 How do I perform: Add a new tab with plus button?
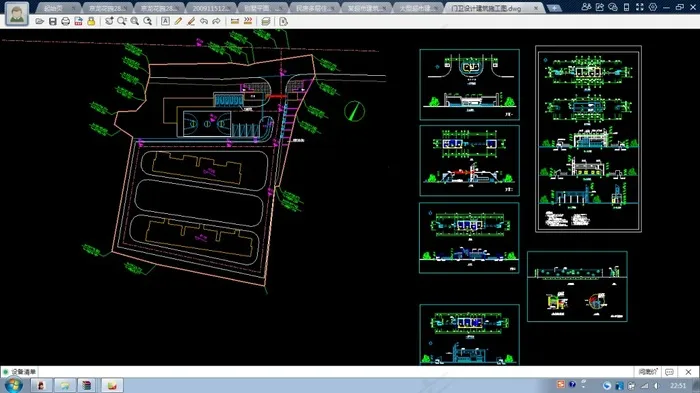[554, 8]
